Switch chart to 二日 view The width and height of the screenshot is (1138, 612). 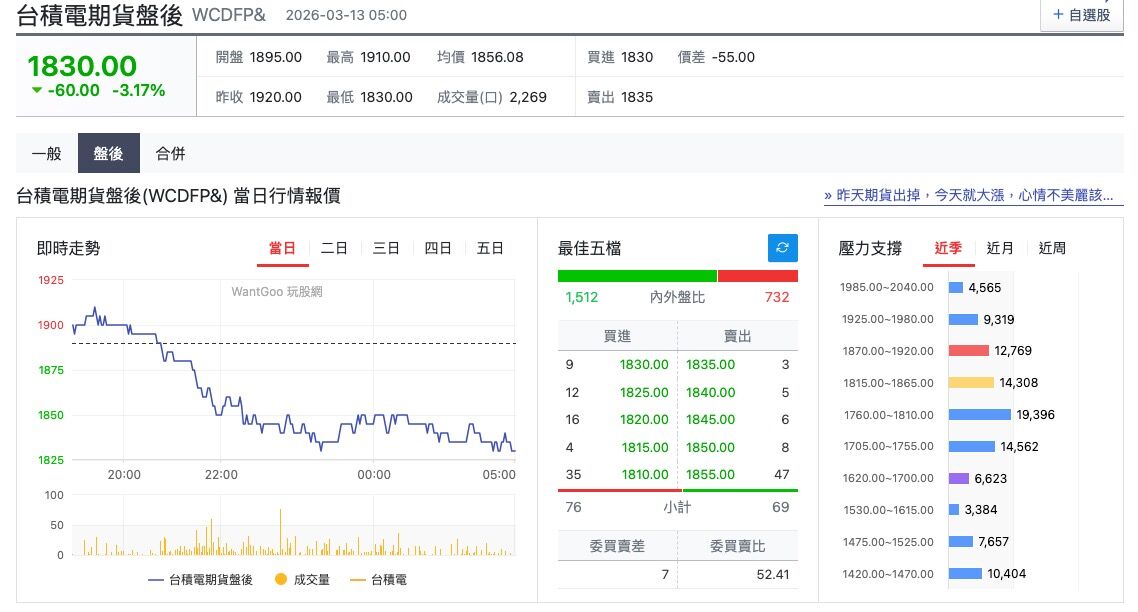[x=334, y=249]
